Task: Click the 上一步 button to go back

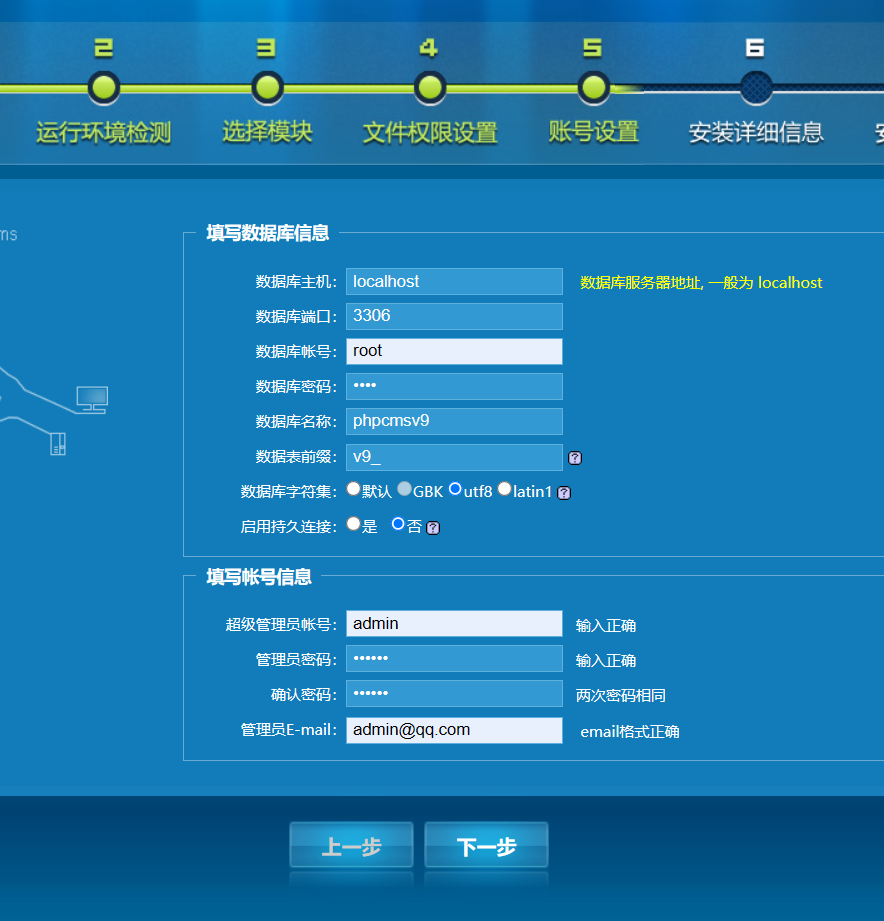Action: pyautogui.click(x=351, y=845)
